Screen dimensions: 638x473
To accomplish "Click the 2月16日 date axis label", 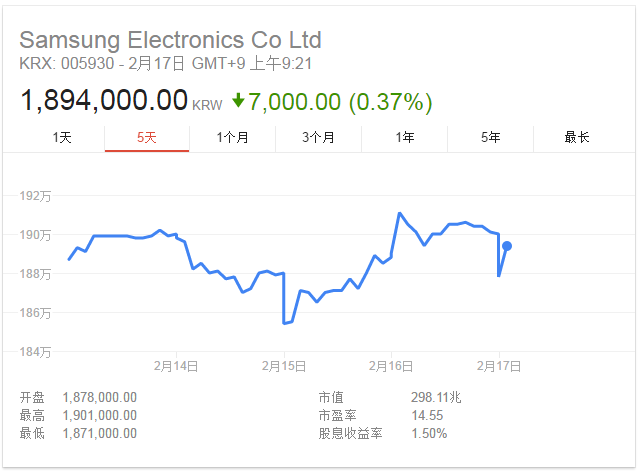I will tap(391, 366).
